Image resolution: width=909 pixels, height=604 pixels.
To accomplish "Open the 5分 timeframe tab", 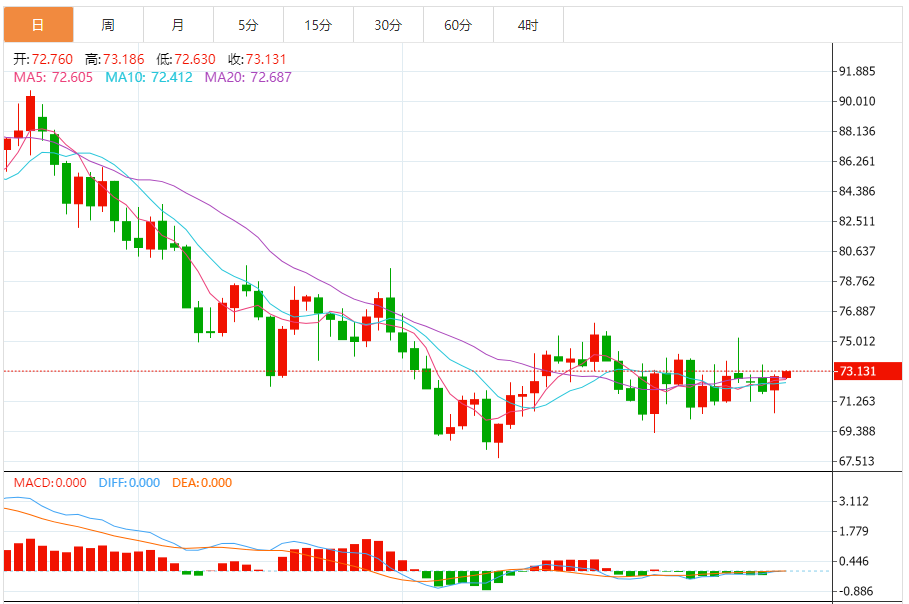I will 249,25.
